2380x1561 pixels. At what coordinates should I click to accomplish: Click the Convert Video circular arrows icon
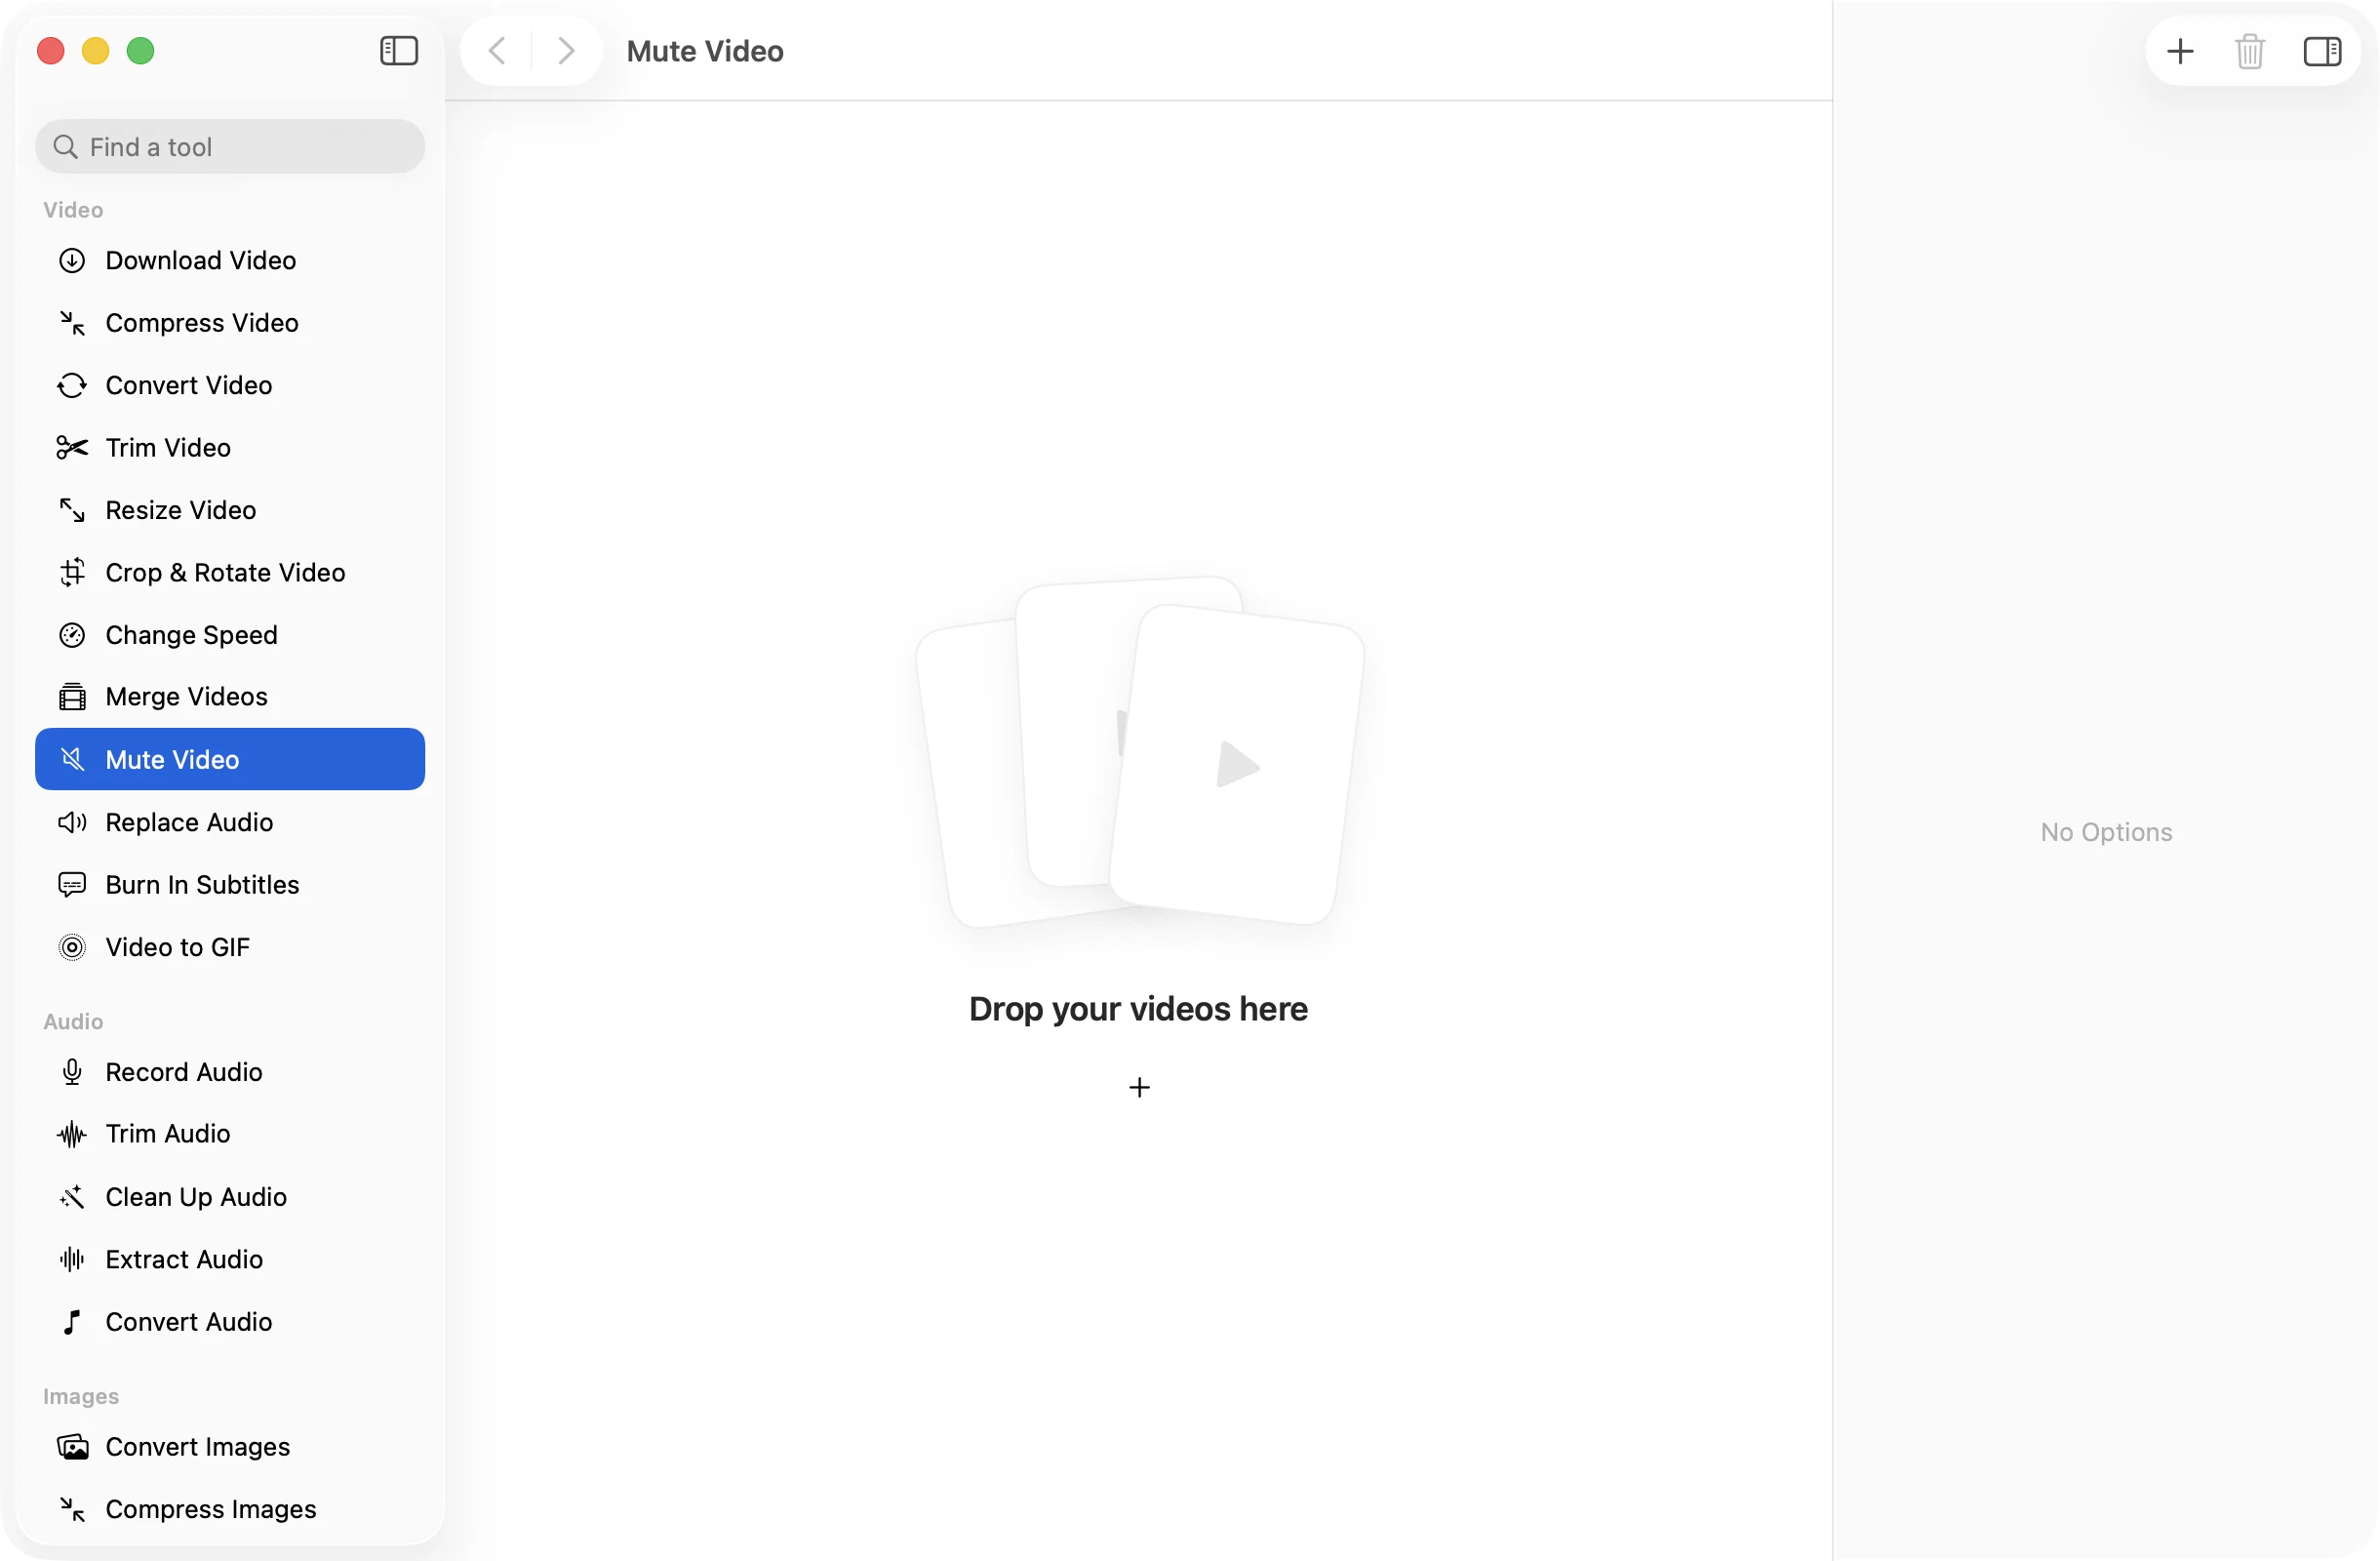coord(72,385)
